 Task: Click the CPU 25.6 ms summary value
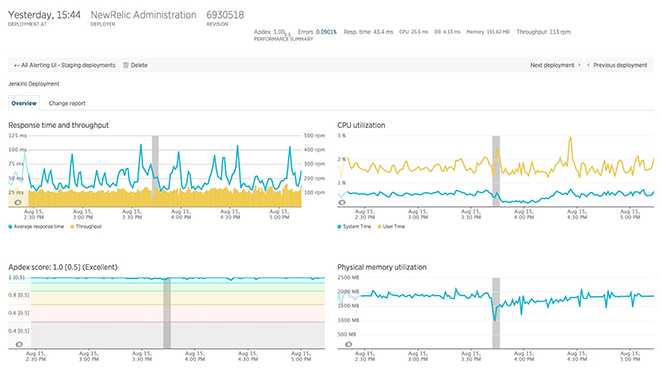[414, 32]
